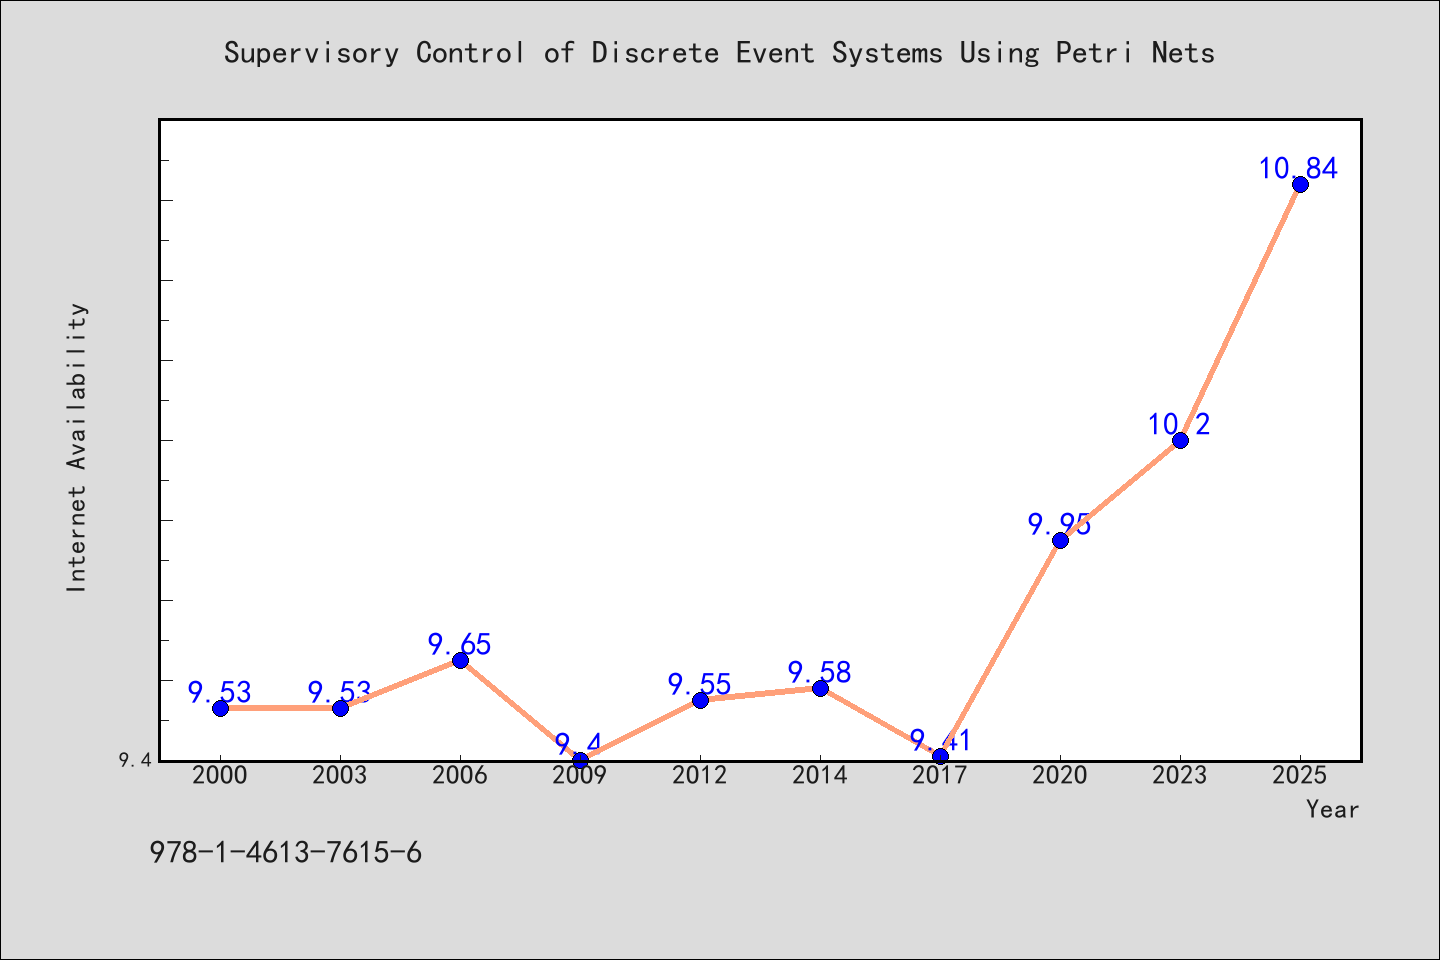Click the 'Year' x-axis label
Viewport: 1440px width, 960px height.
click(x=1333, y=809)
